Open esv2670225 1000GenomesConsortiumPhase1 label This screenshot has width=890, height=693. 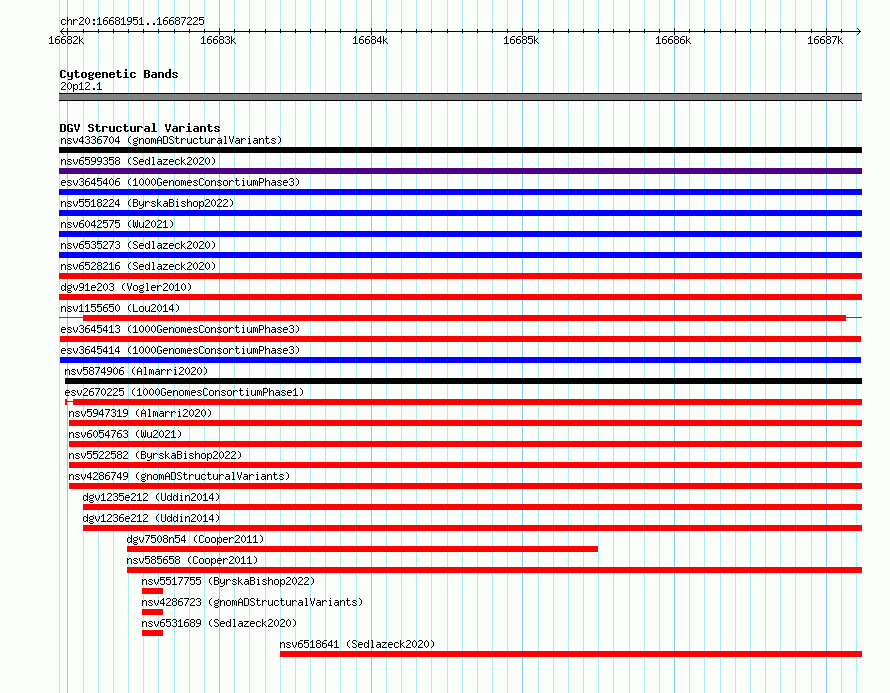[x=184, y=392]
